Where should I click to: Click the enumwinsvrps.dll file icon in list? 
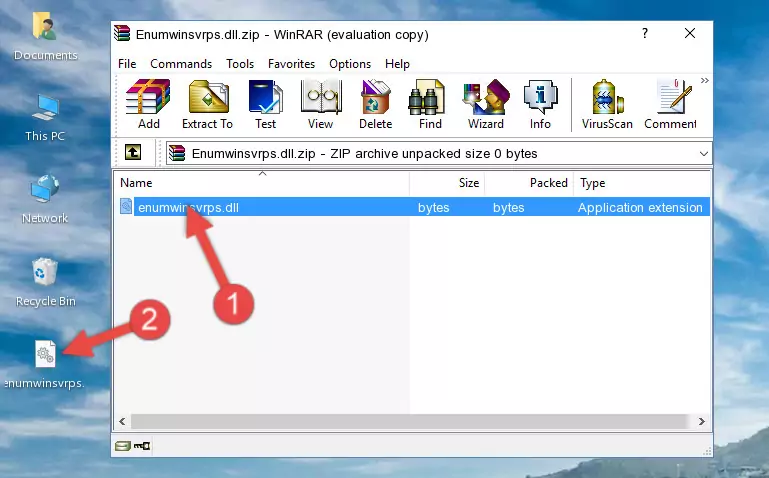126,207
